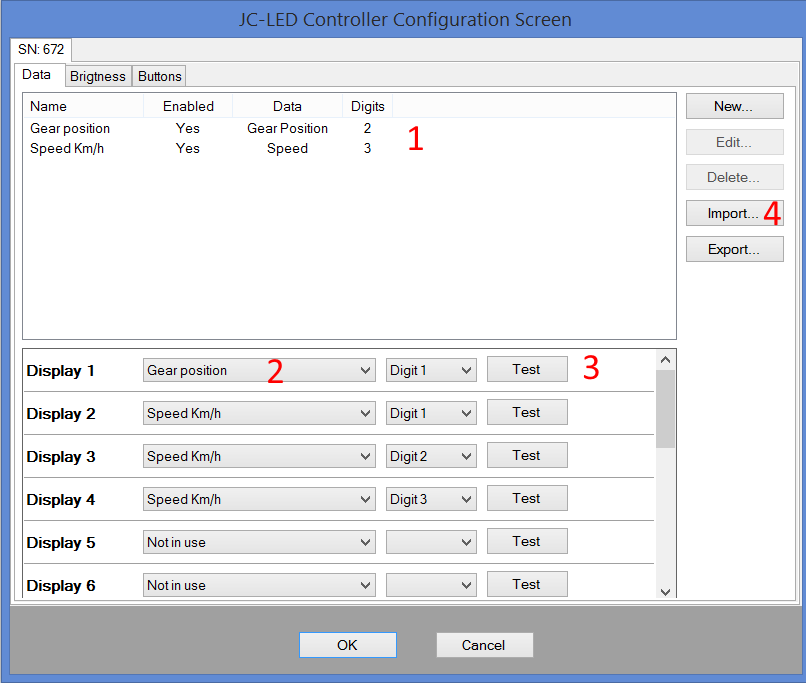Test Display 1 output
Image resolution: width=806 pixels, height=683 pixels.
click(x=526, y=369)
